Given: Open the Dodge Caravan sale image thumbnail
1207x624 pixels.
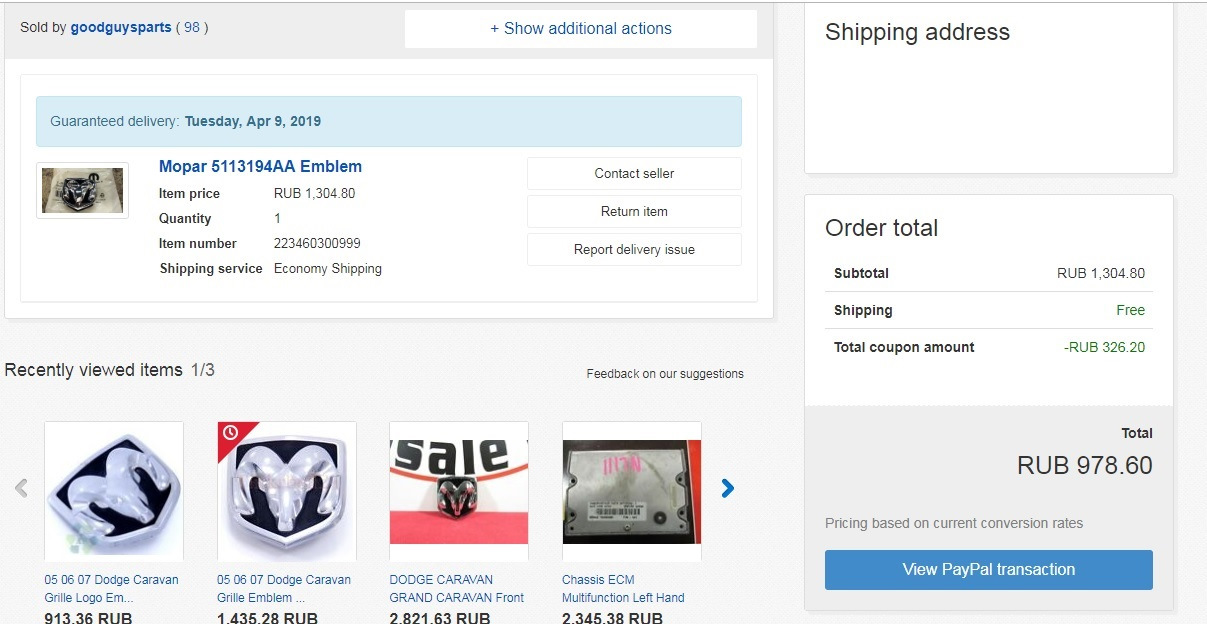Looking at the screenshot, I should 459,490.
